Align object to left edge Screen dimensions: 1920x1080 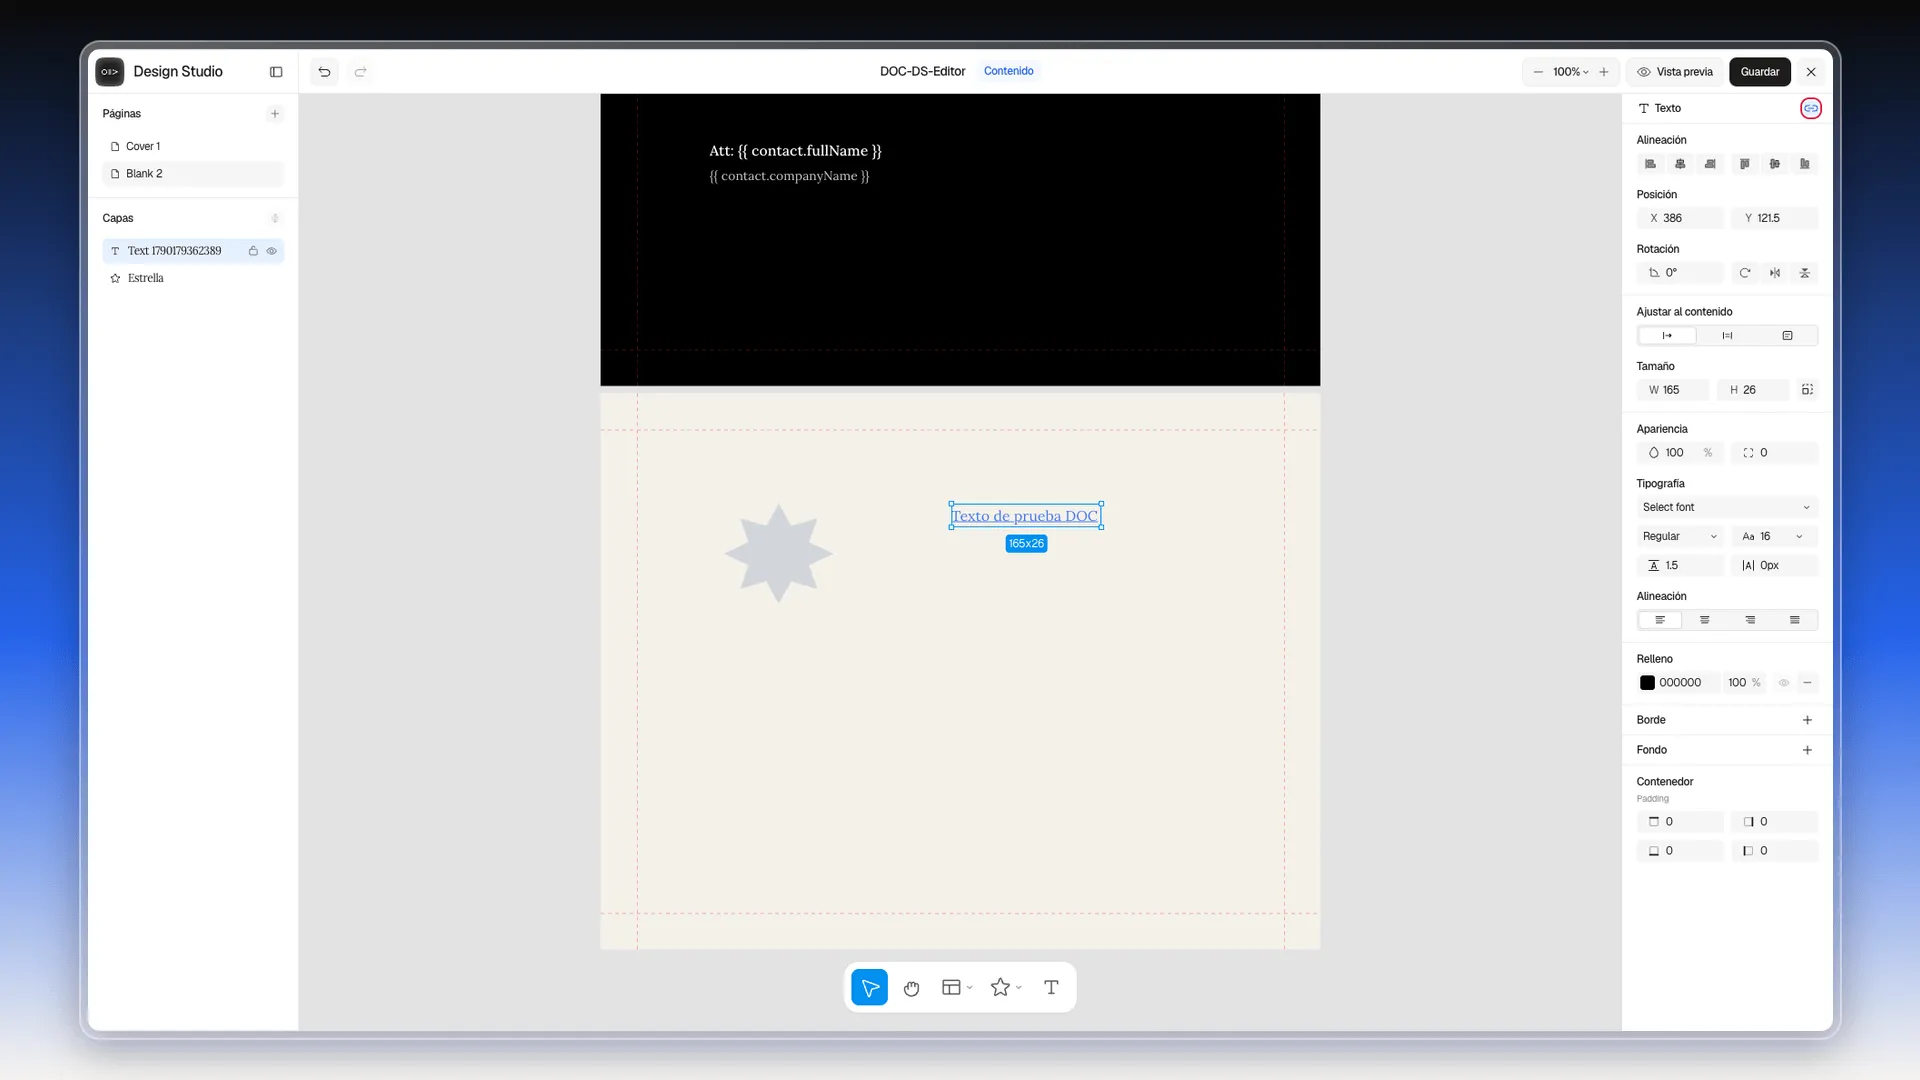pyautogui.click(x=1650, y=164)
